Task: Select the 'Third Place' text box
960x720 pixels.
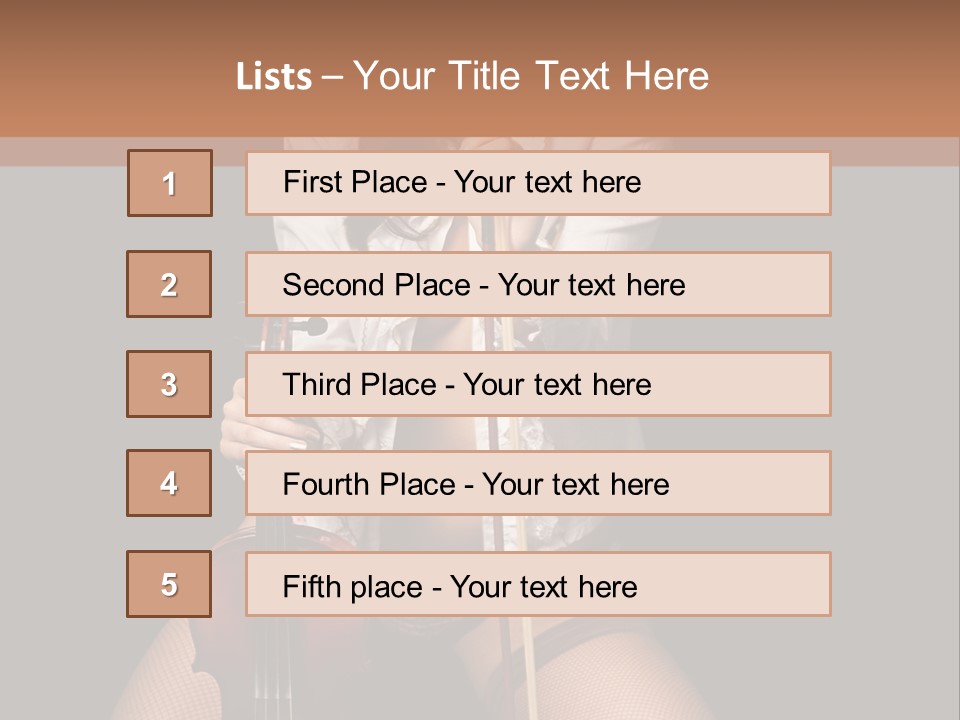Action: [538, 384]
